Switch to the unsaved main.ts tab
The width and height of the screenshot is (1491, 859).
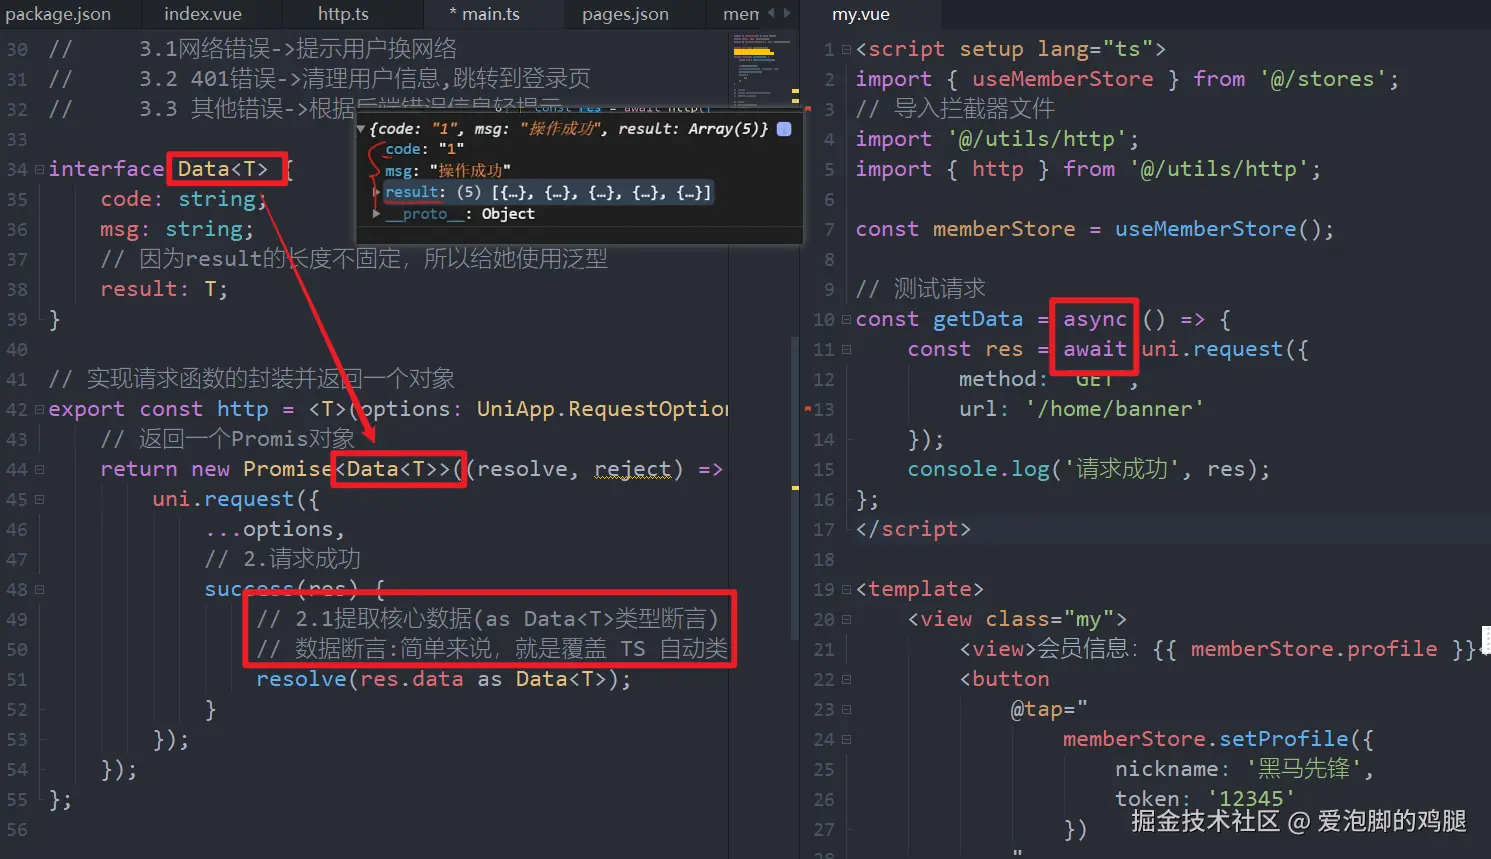484,14
